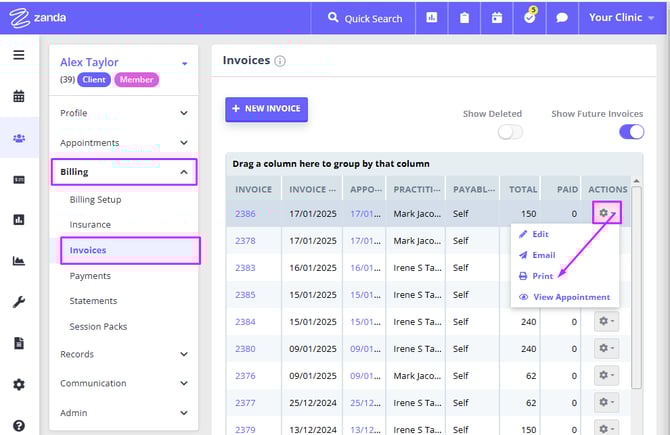Click the Quick Search field
The height and width of the screenshot is (435, 670).
coord(372,18)
